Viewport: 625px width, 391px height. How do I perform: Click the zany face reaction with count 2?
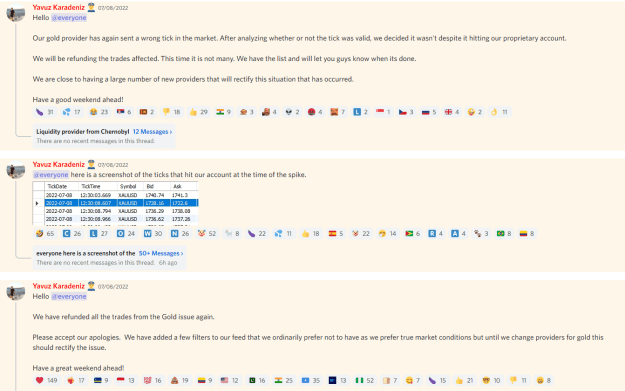[x=475, y=112]
